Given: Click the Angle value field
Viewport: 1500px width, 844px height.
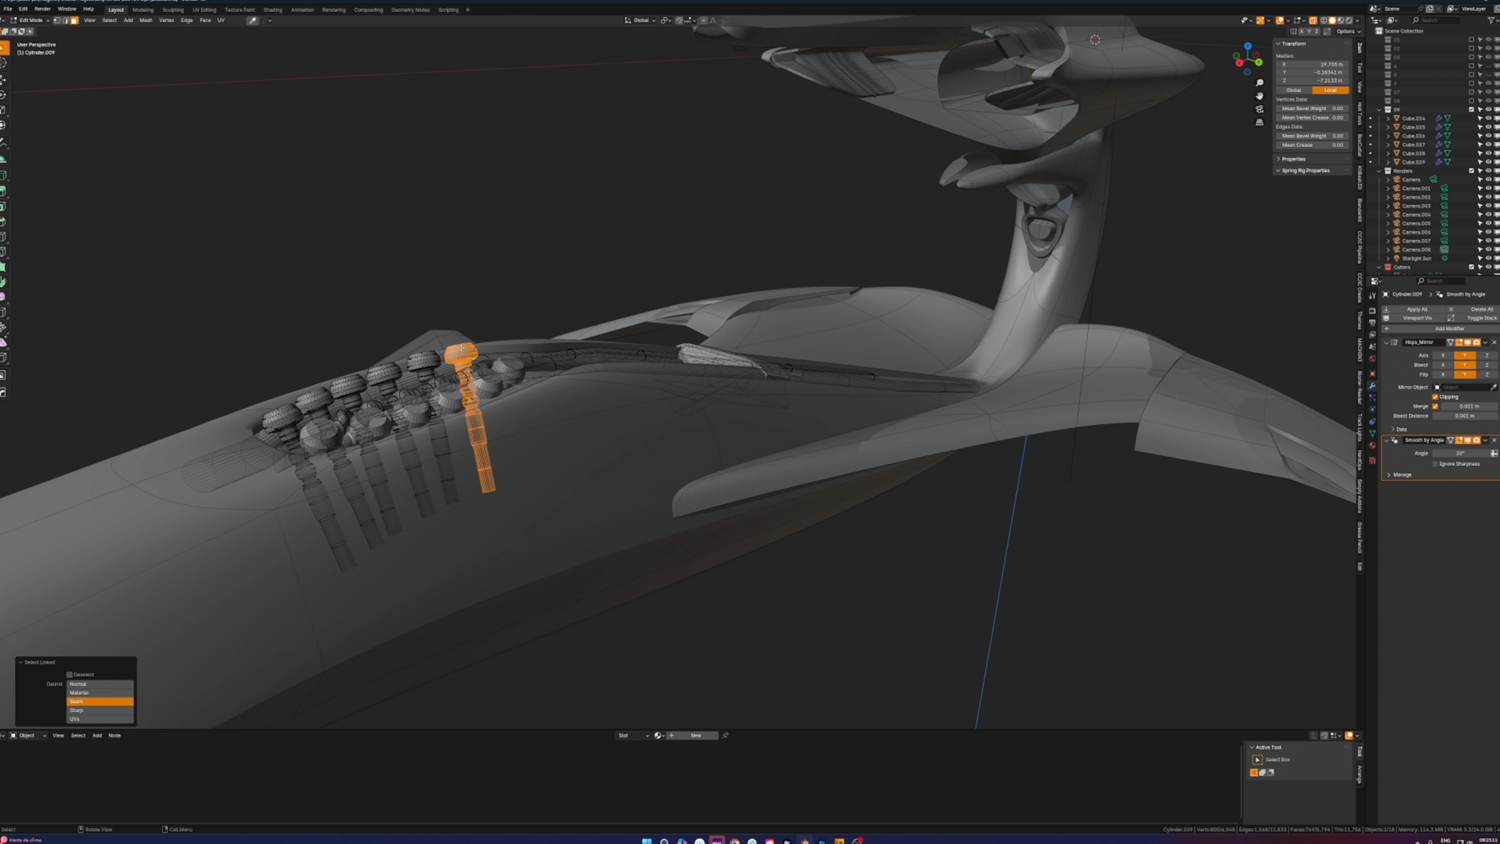Looking at the screenshot, I should click(x=1461, y=453).
